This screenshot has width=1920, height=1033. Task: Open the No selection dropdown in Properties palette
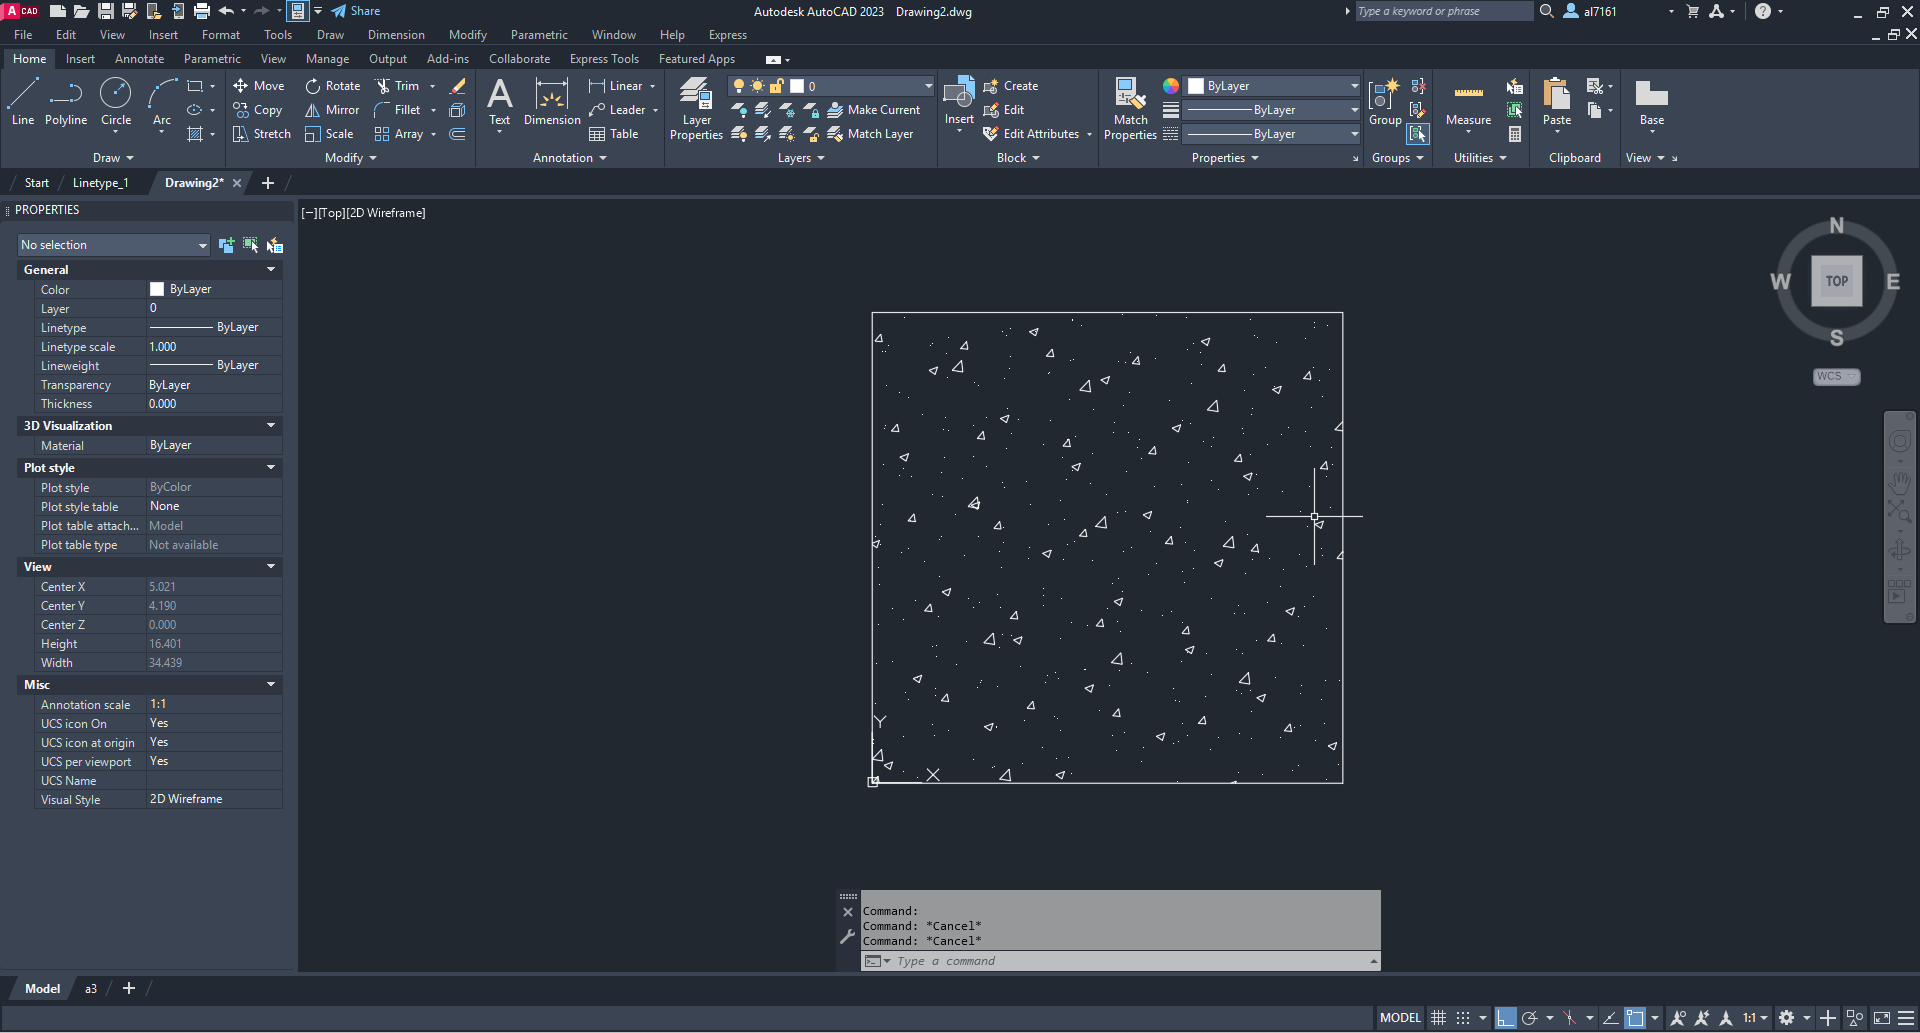pyautogui.click(x=114, y=245)
